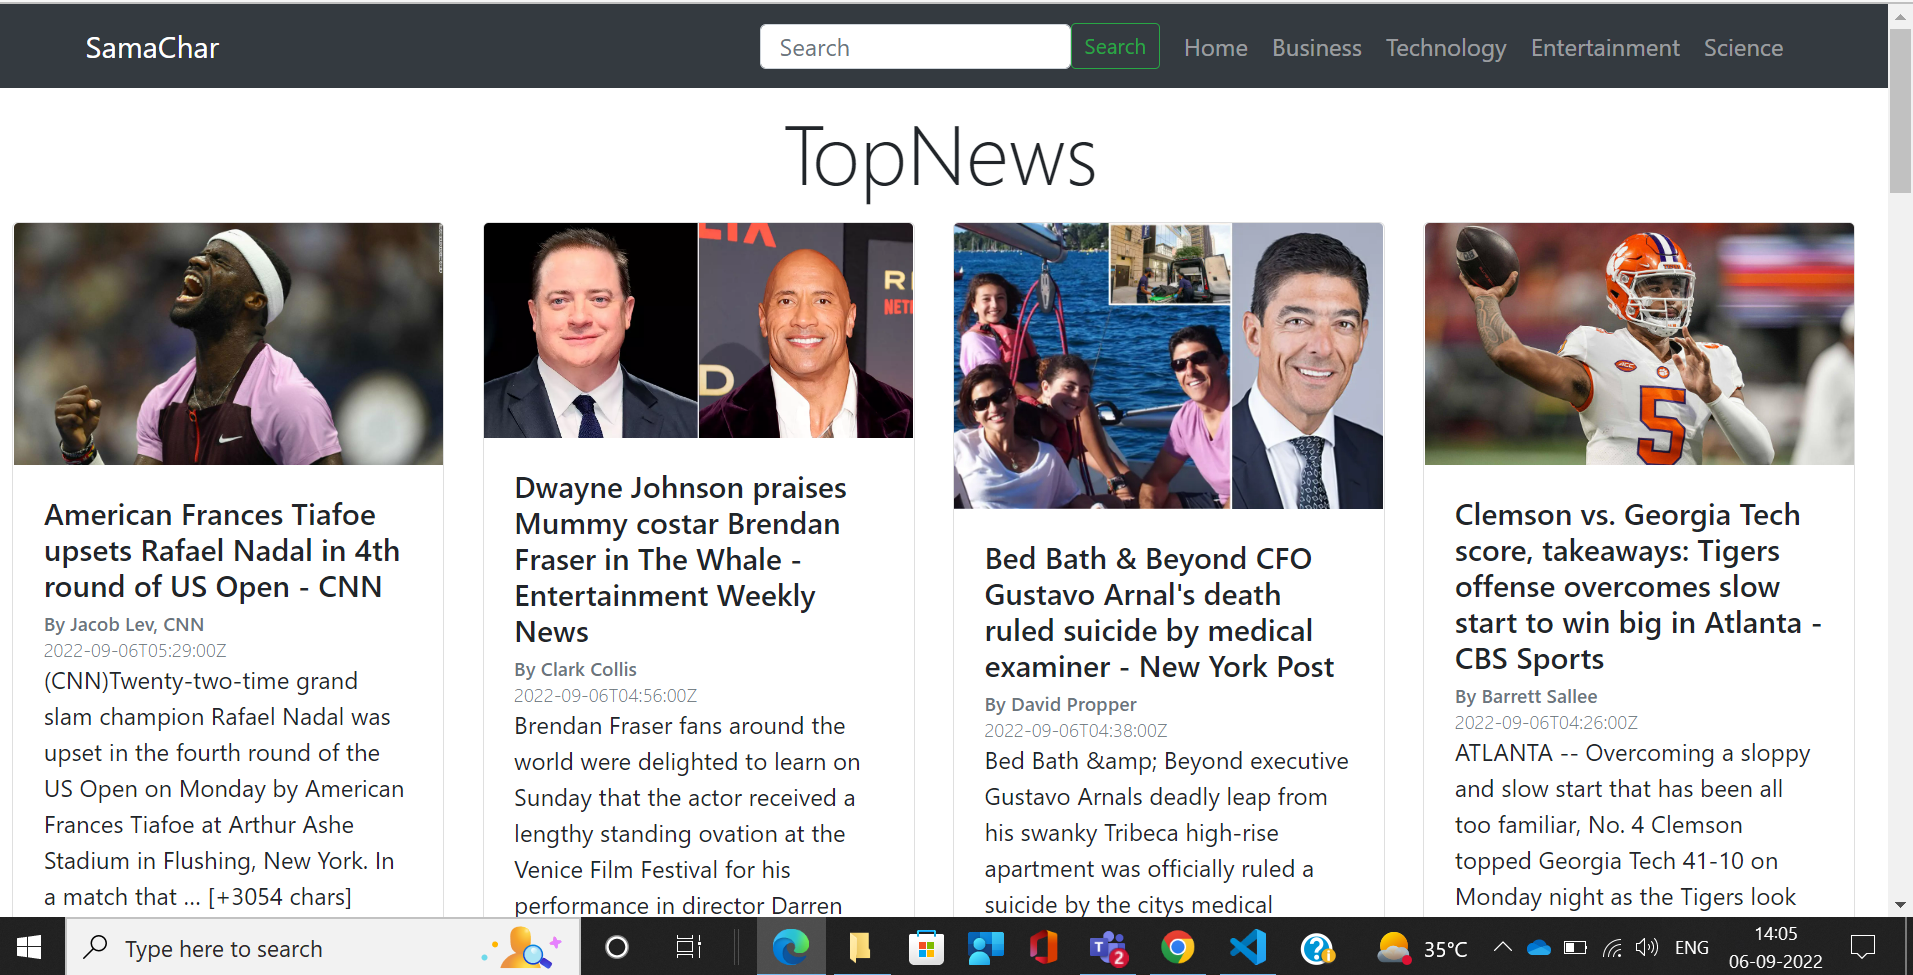Open Google Chrome from the taskbar

1178,946
